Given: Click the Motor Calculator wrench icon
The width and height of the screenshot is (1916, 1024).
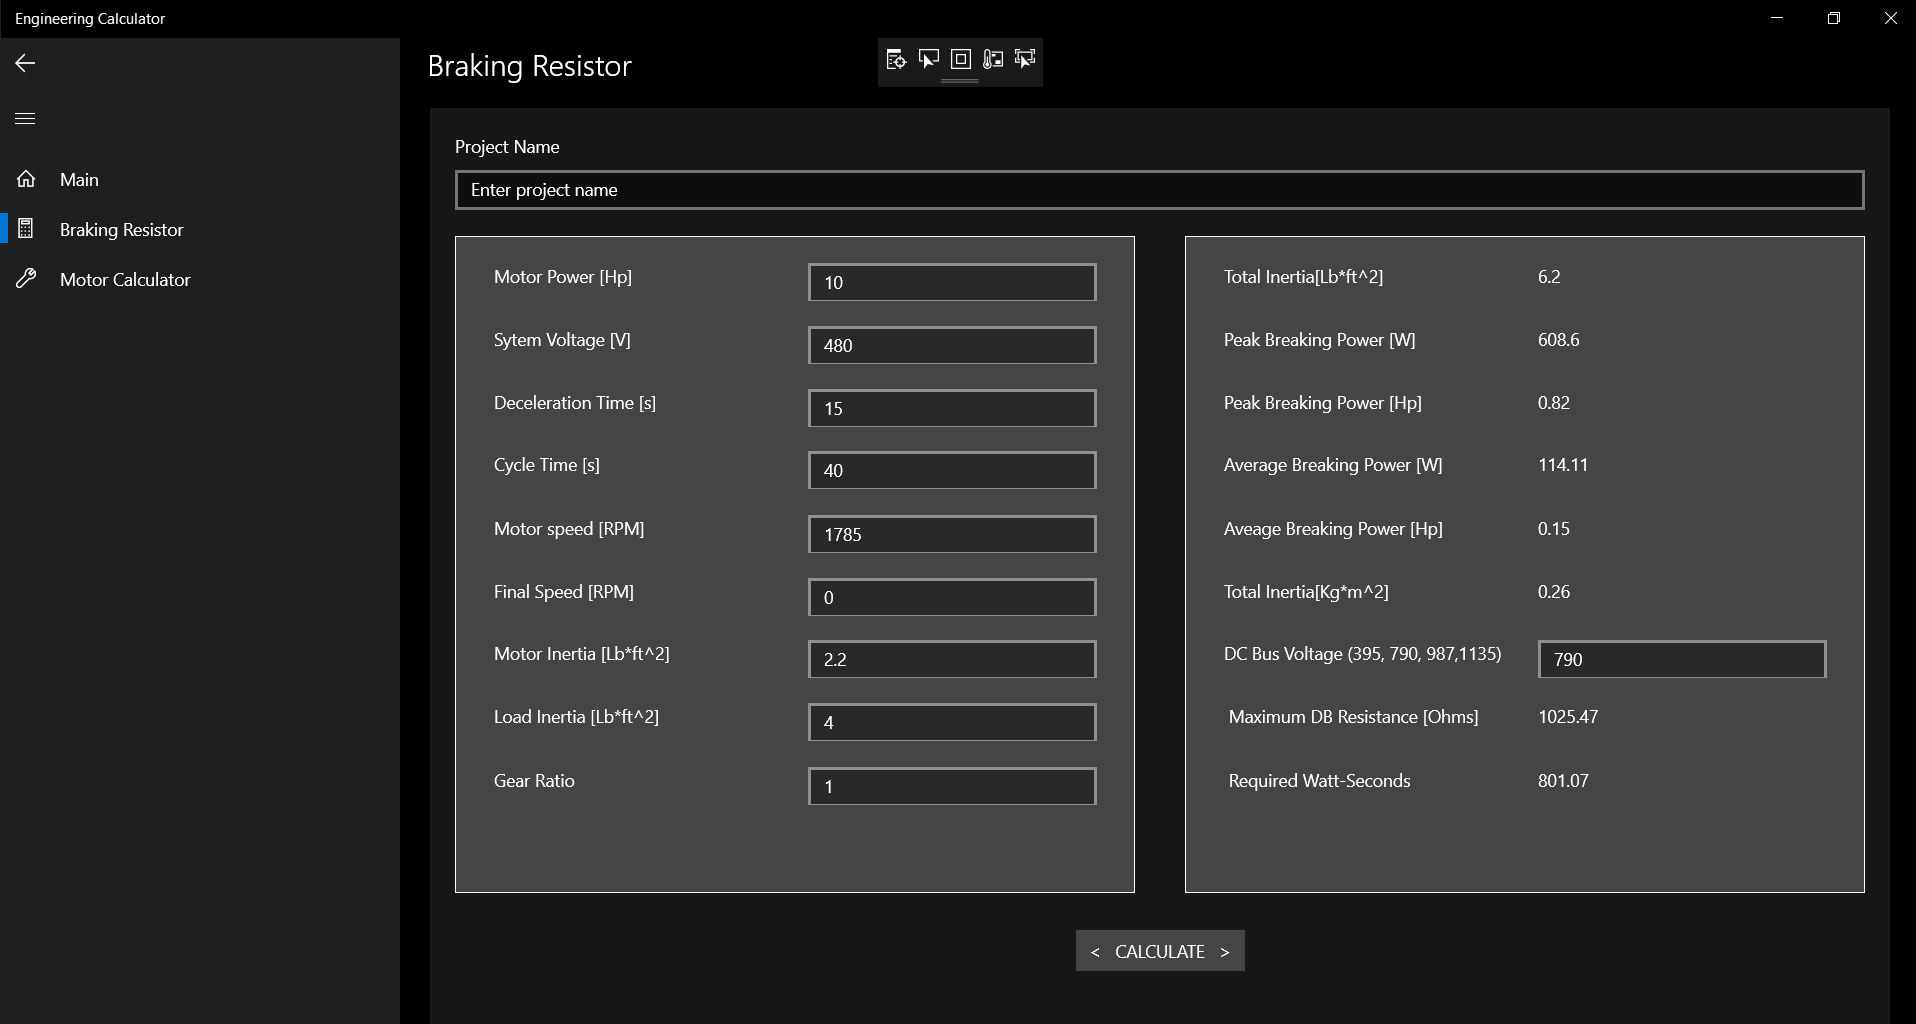Looking at the screenshot, I should coord(26,279).
